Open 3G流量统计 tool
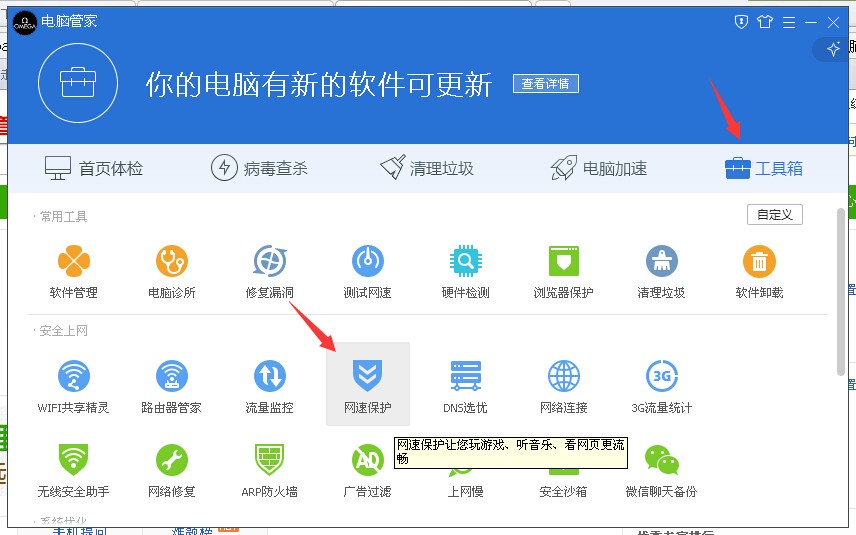856x535 pixels. [661, 387]
